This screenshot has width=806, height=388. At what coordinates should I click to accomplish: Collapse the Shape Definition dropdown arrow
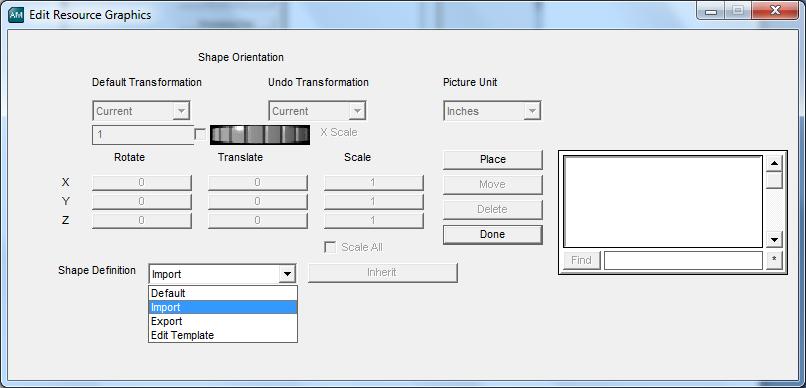point(287,274)
